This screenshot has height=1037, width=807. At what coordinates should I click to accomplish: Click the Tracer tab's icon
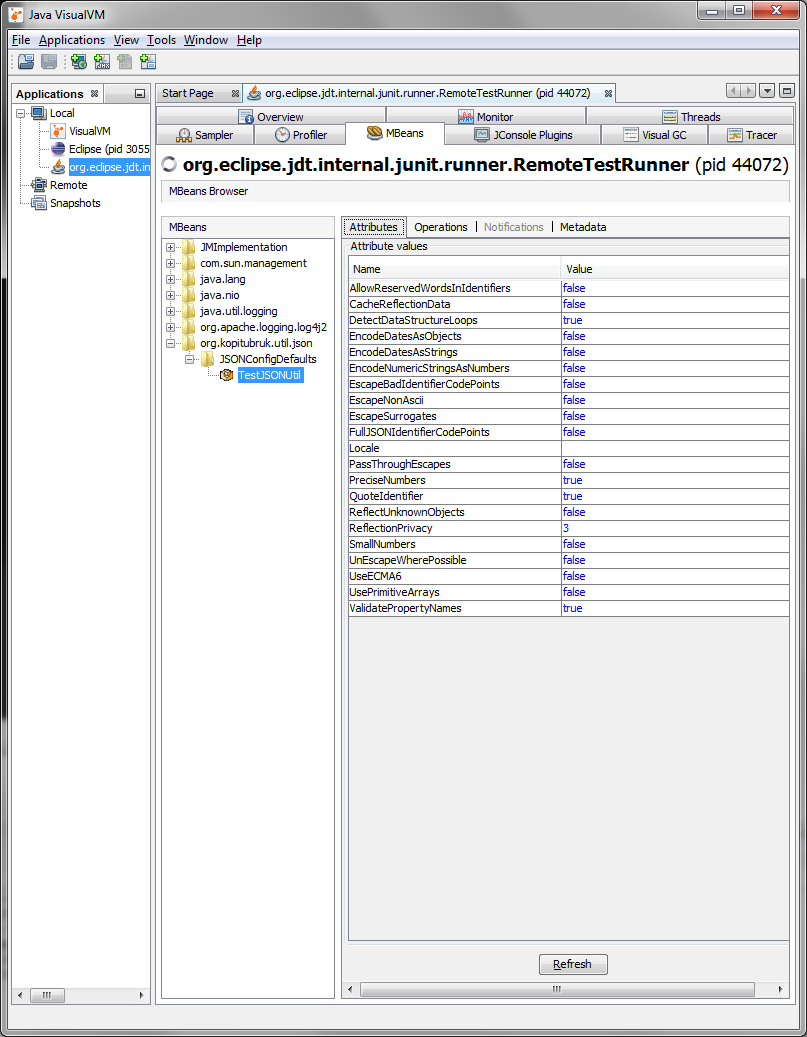tap(735, 135)
